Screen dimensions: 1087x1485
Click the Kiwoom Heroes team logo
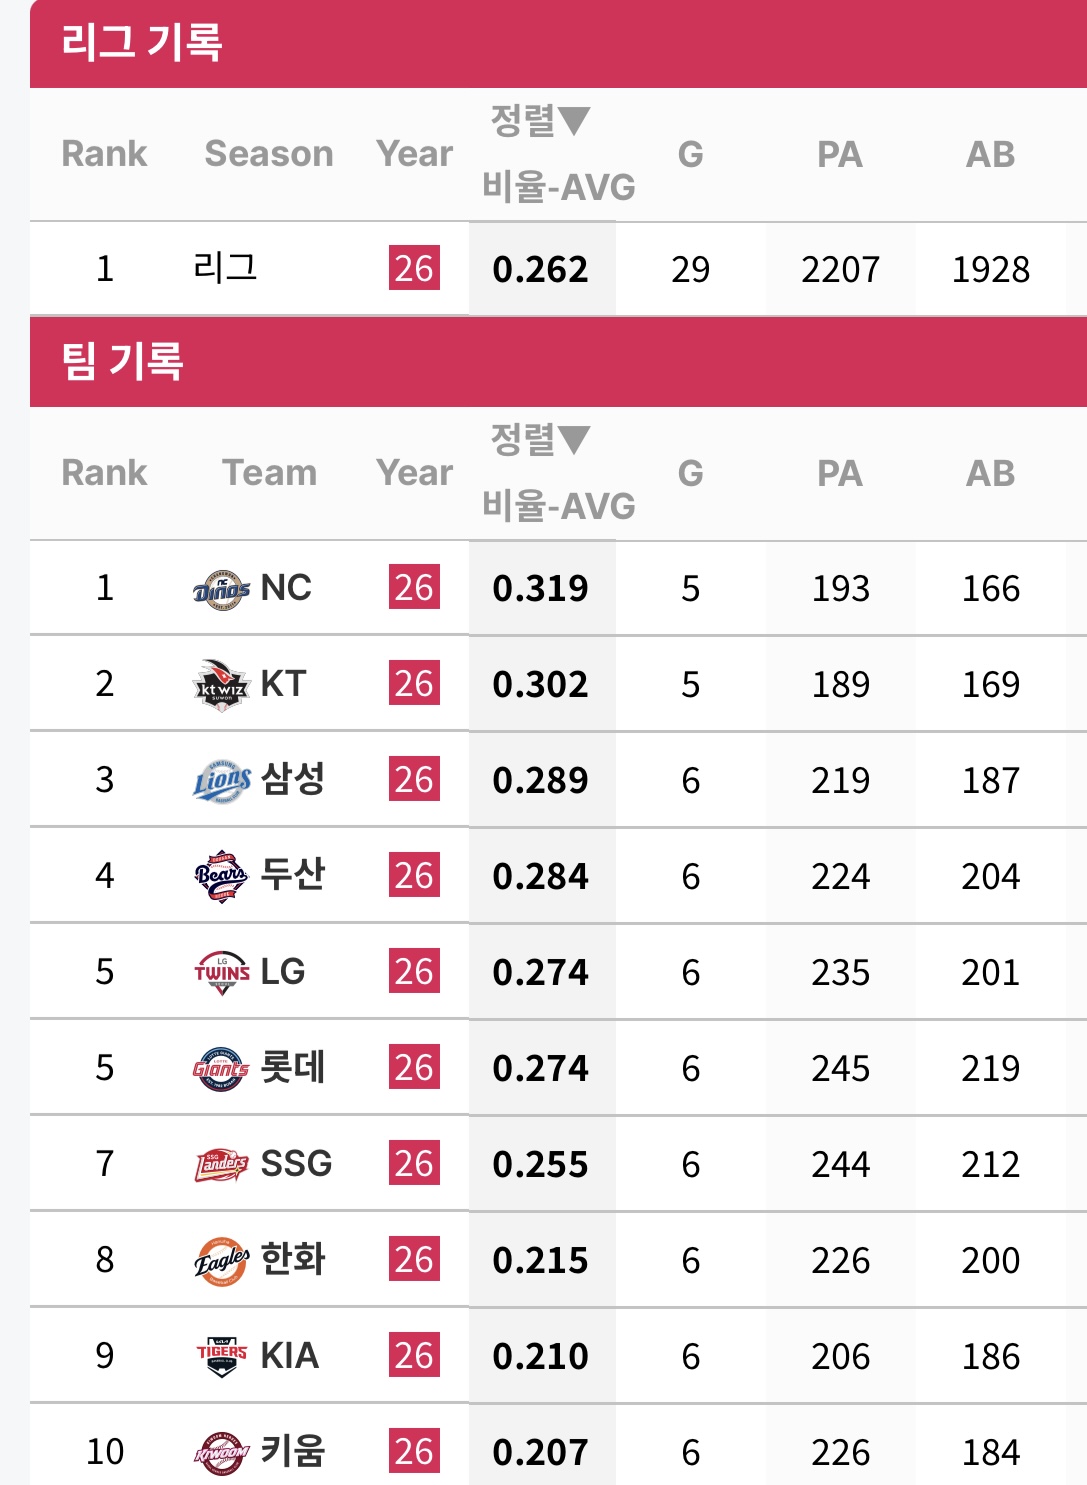(x=221, y=1453)
